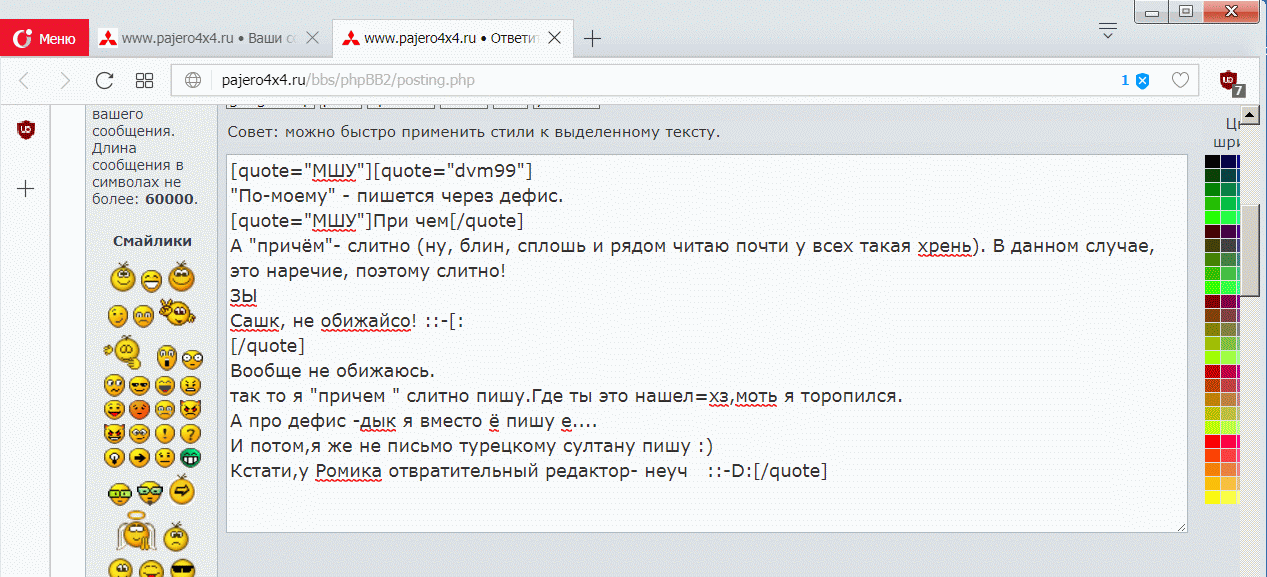
Task: Click the word 'Смайлики' heading
Action: (x=152, y=241)
